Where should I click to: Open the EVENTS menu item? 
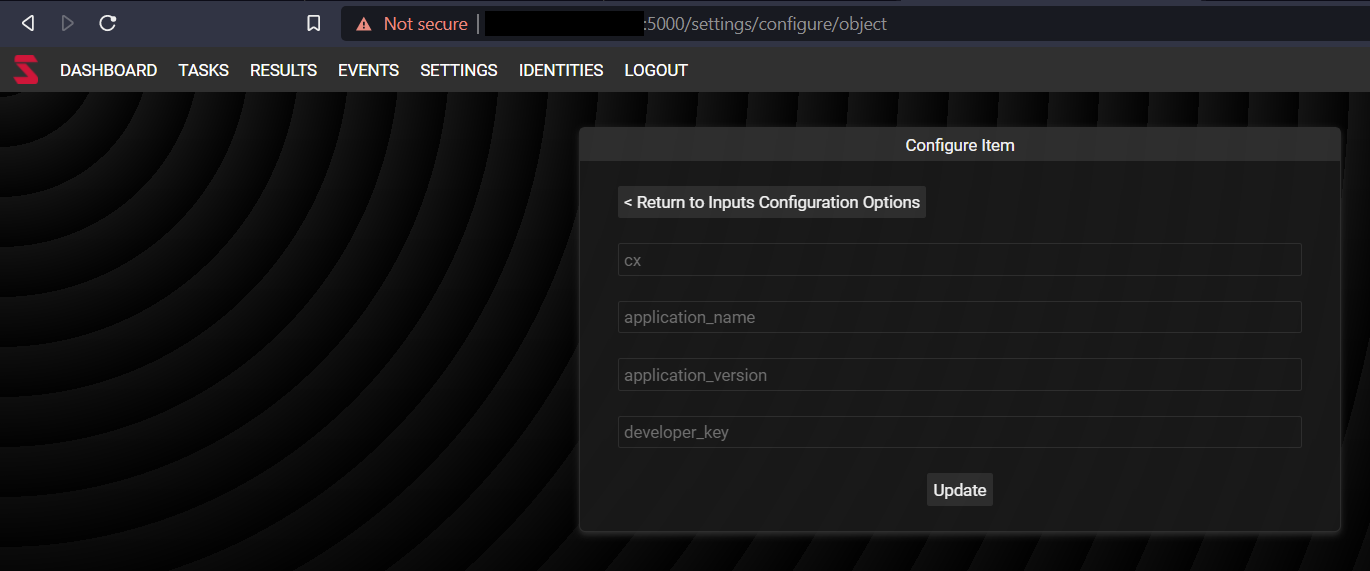tap(368, 70)
